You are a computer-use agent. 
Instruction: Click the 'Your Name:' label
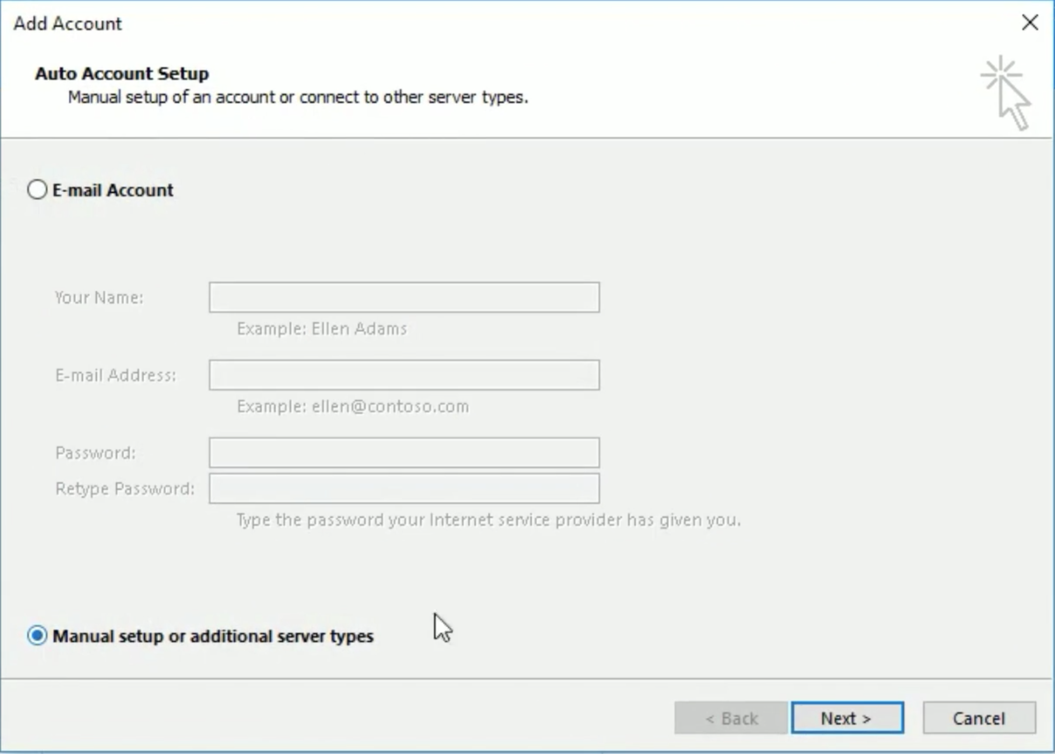(x=99, y=298)
